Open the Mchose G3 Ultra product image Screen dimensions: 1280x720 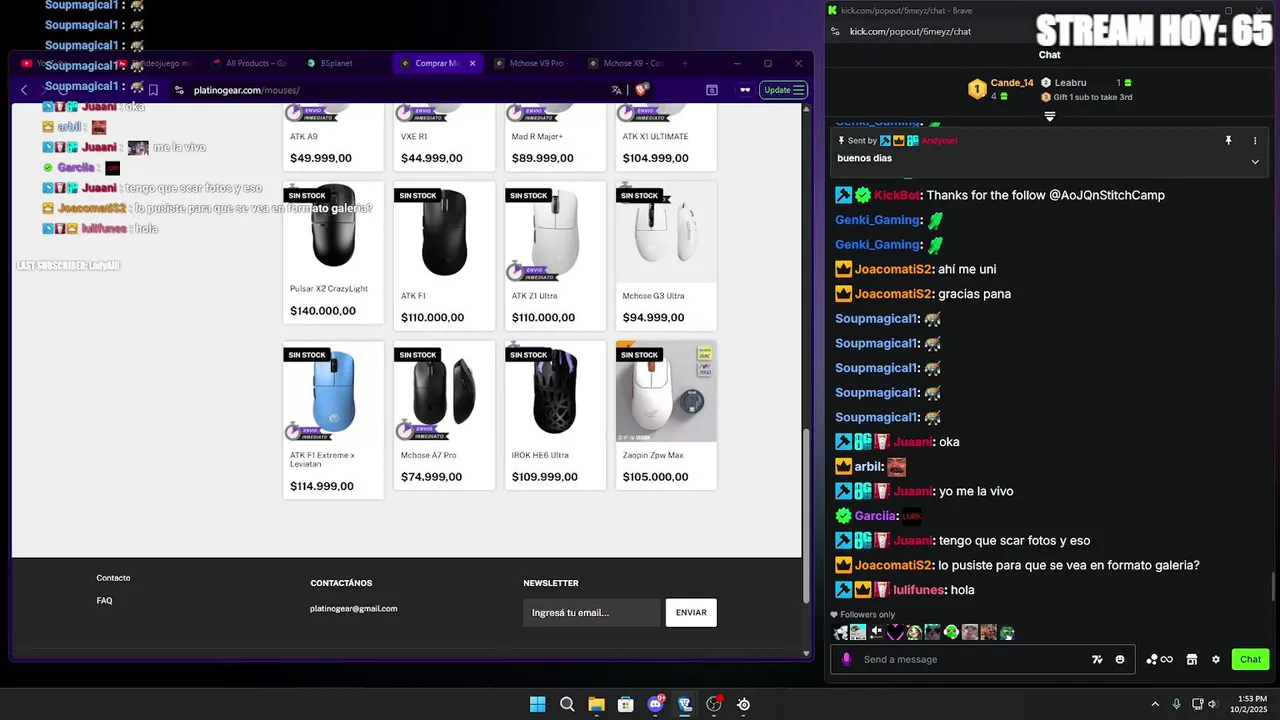click(666, 232)
